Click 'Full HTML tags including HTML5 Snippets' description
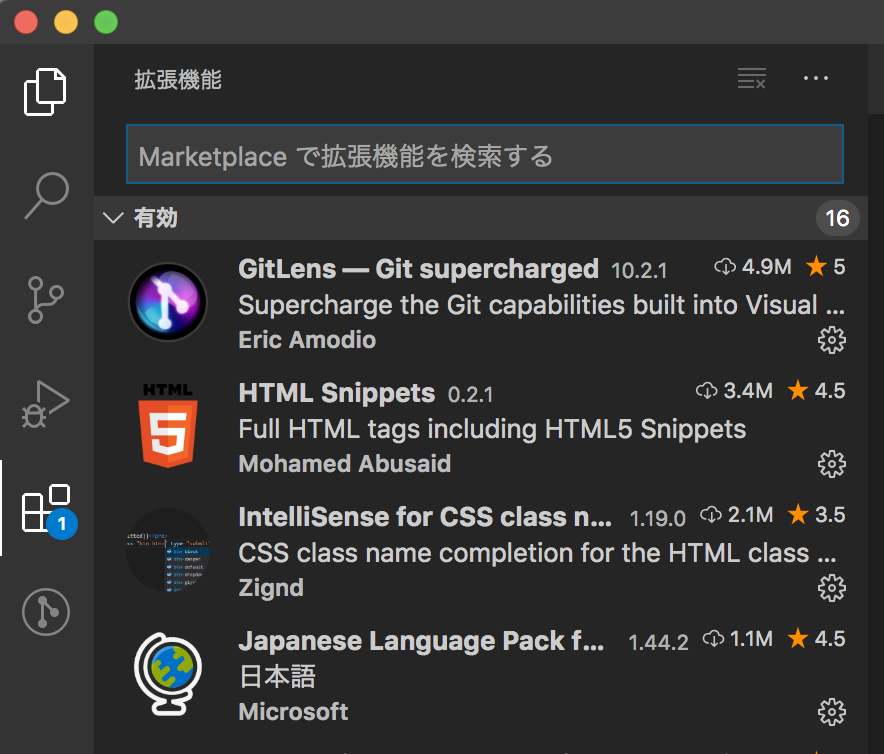 pyautogui.click(x=492, y=429)
